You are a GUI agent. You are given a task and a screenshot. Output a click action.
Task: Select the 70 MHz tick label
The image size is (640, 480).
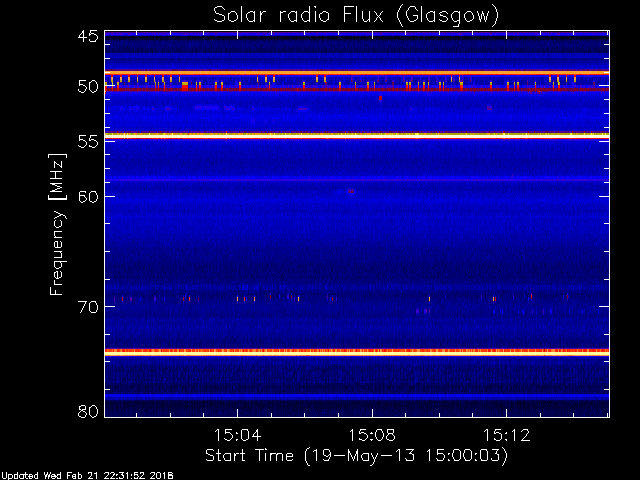pyautogui.click(x=87, y=306)
